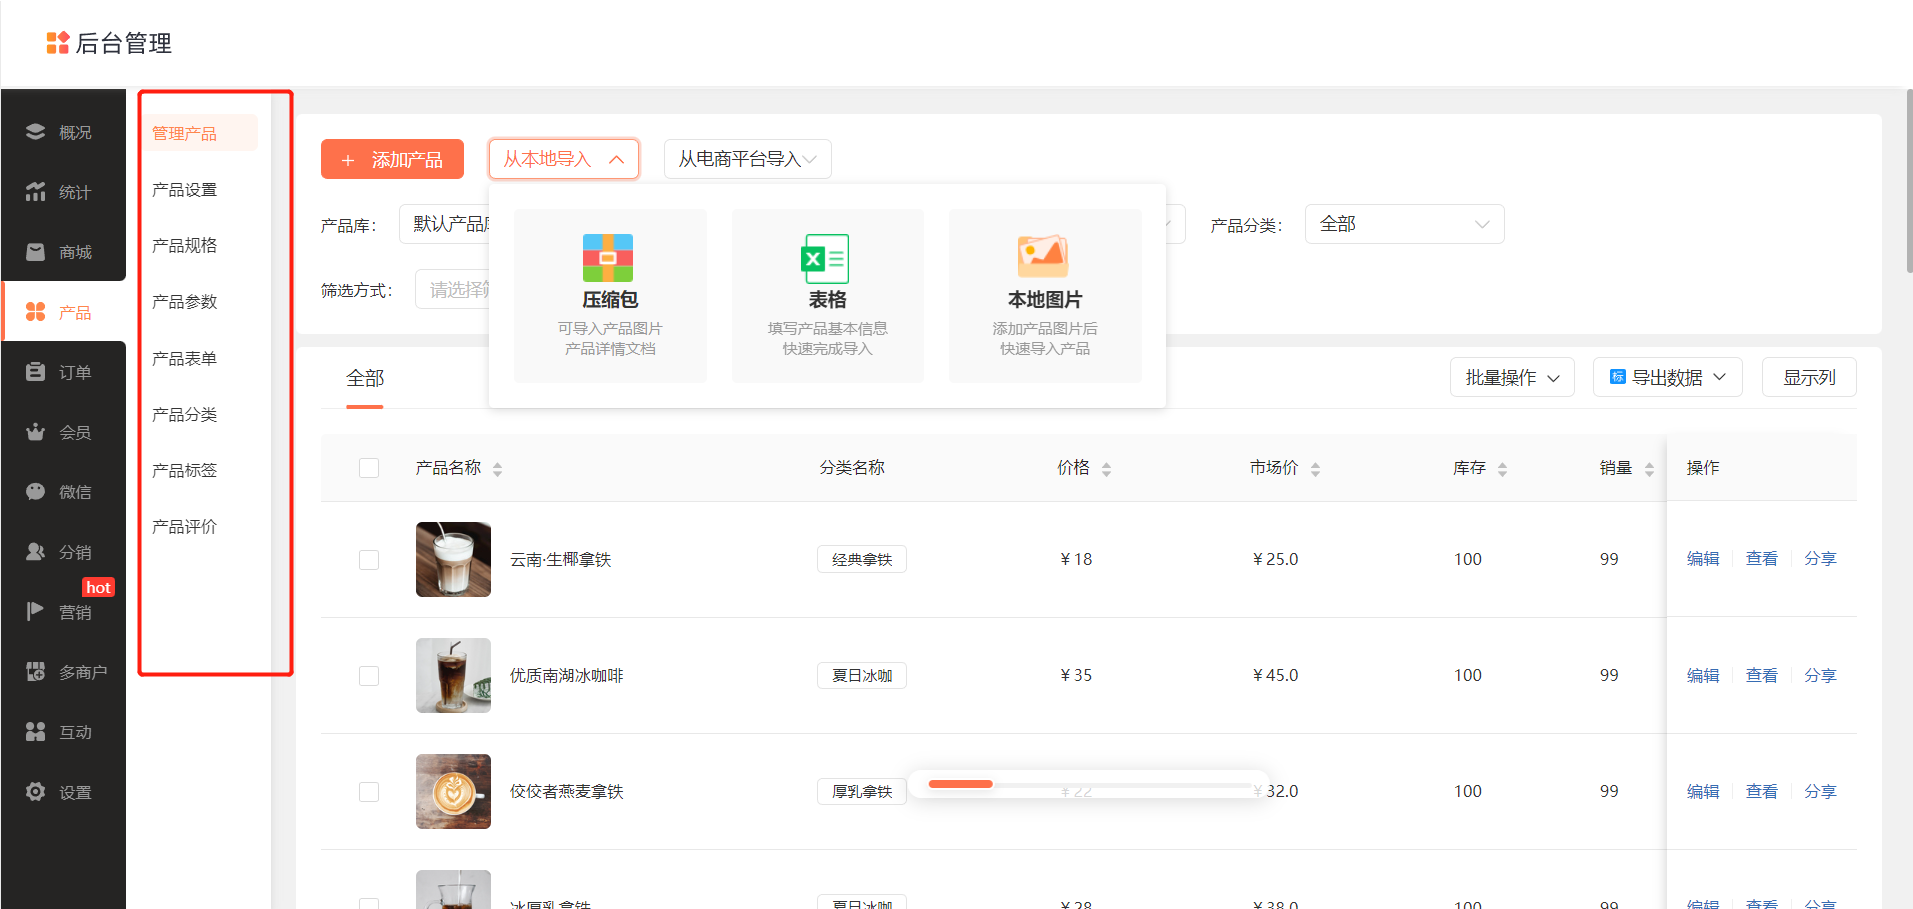Screen dimensions: 1913x909
Task: Edit the 优质南湖冰咖啡 product
Action: pos(1703,675)
